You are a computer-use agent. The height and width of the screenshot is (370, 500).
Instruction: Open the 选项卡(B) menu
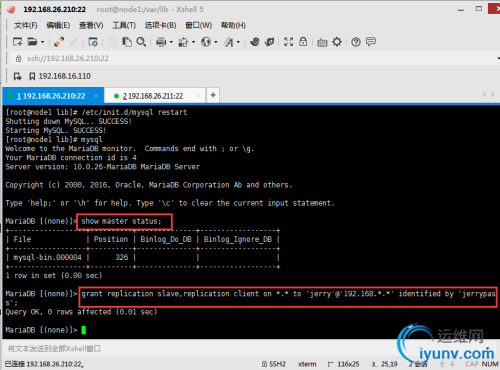click(160, 25)
